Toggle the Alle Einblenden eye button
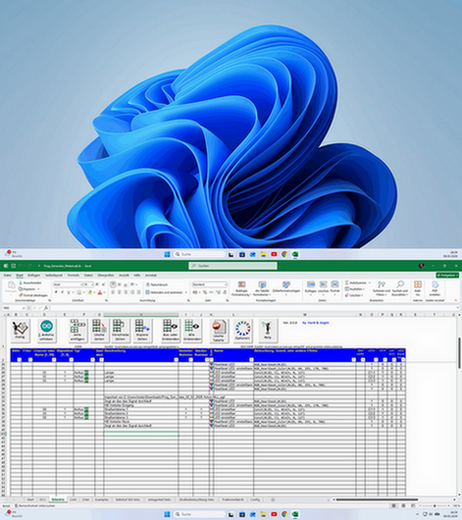This screenshot has height=520, width=462. pyautogui.click(x=192, y=330)
